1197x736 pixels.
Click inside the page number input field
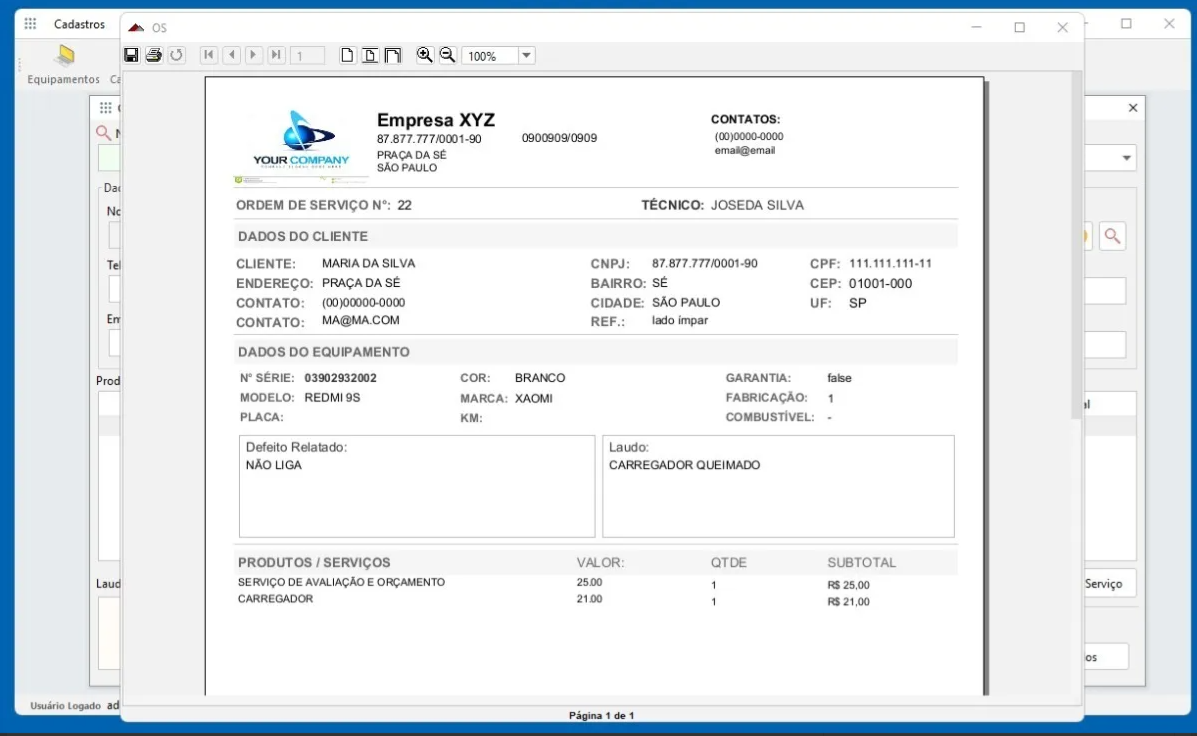(306, 55)
